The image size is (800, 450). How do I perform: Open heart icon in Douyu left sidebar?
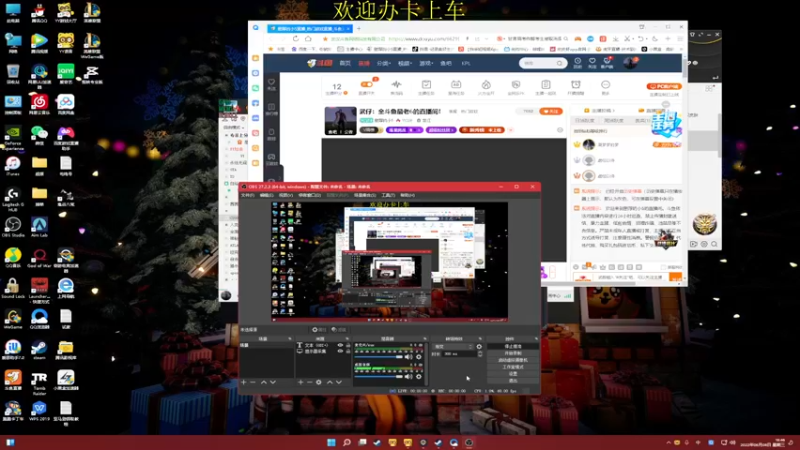(x=271, y=82)
